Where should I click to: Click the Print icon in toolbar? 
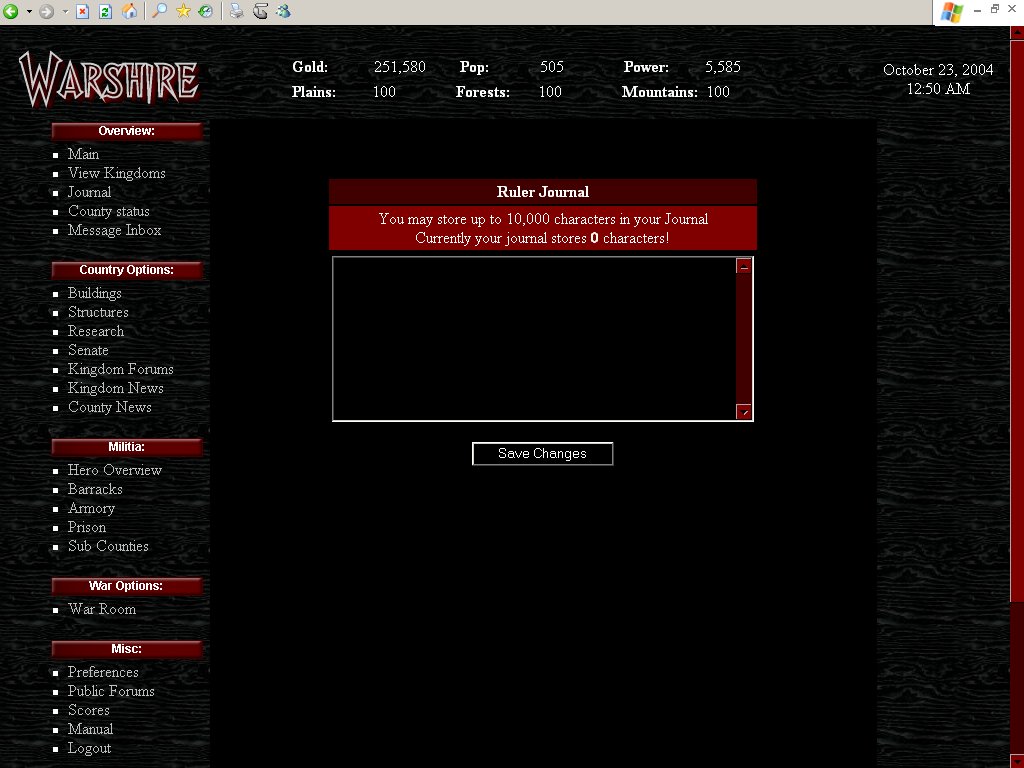point(236,12)
